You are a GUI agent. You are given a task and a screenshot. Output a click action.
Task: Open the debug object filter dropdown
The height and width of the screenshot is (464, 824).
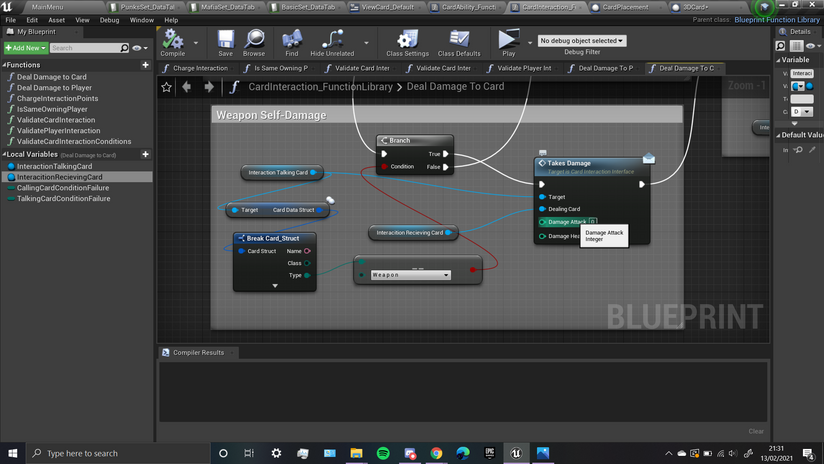click(x=582, y=40)
